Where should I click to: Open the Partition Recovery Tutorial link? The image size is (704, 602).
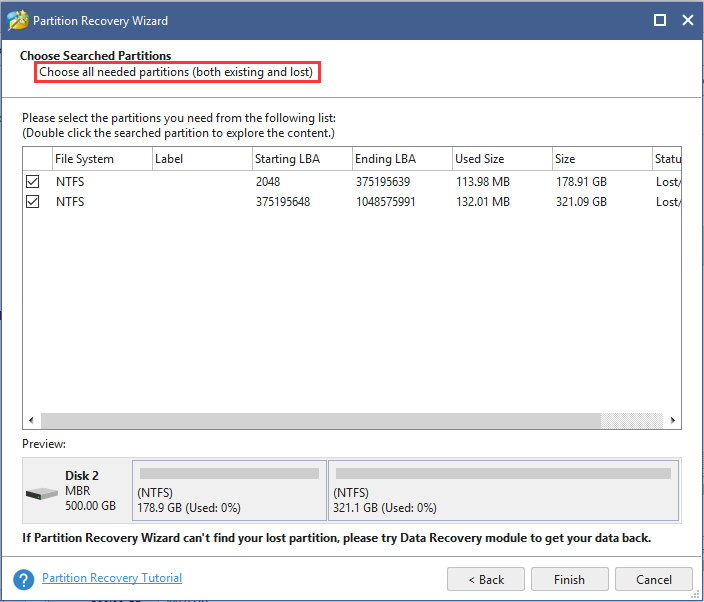pyautogui.click(x=112, y=578)
